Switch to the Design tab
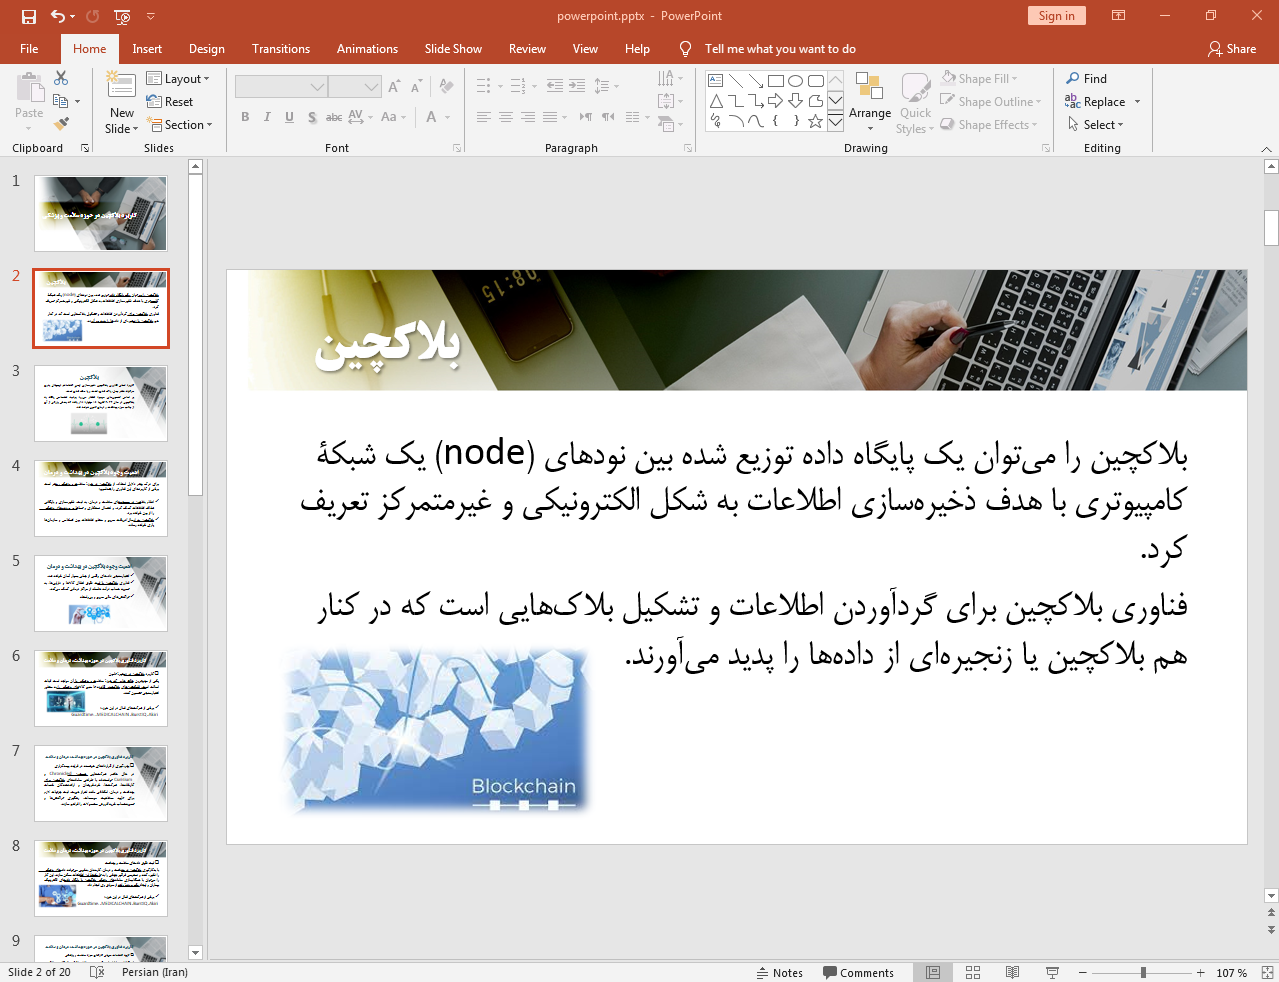 click(x=207, y=48)
